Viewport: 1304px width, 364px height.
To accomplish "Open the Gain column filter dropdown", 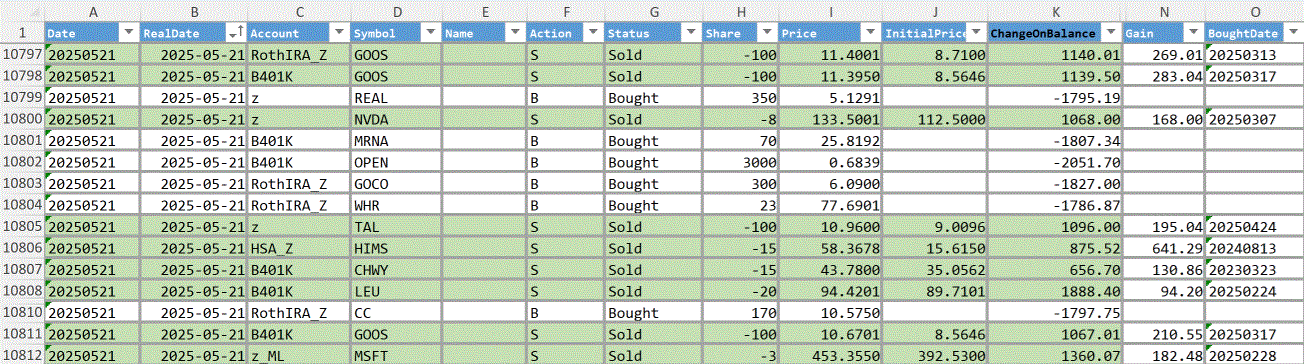I will 1192,33.
